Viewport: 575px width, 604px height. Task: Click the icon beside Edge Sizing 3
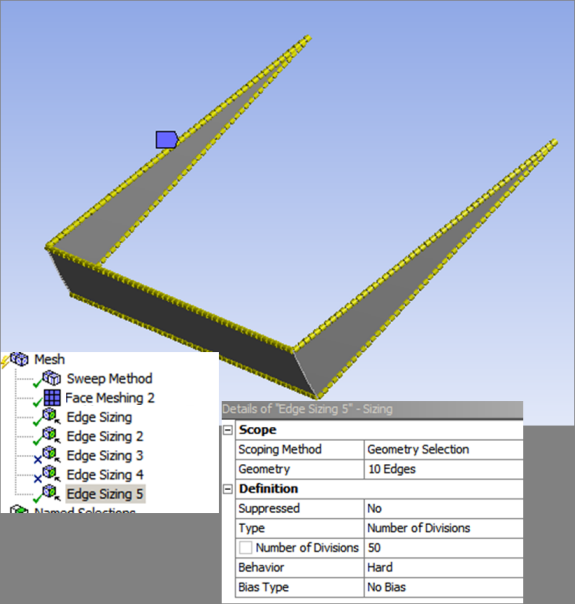52,455
